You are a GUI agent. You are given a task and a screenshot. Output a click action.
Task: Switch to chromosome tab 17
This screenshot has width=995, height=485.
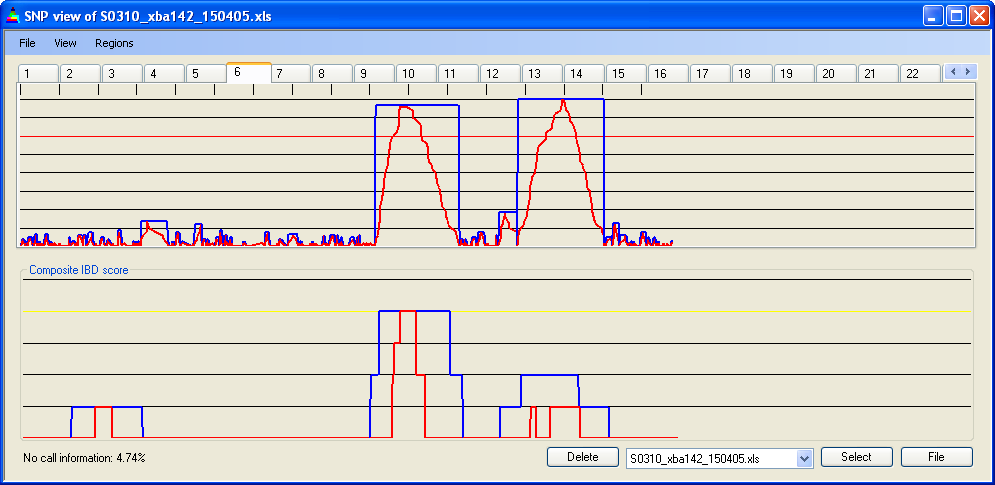[x=710, y=74]
